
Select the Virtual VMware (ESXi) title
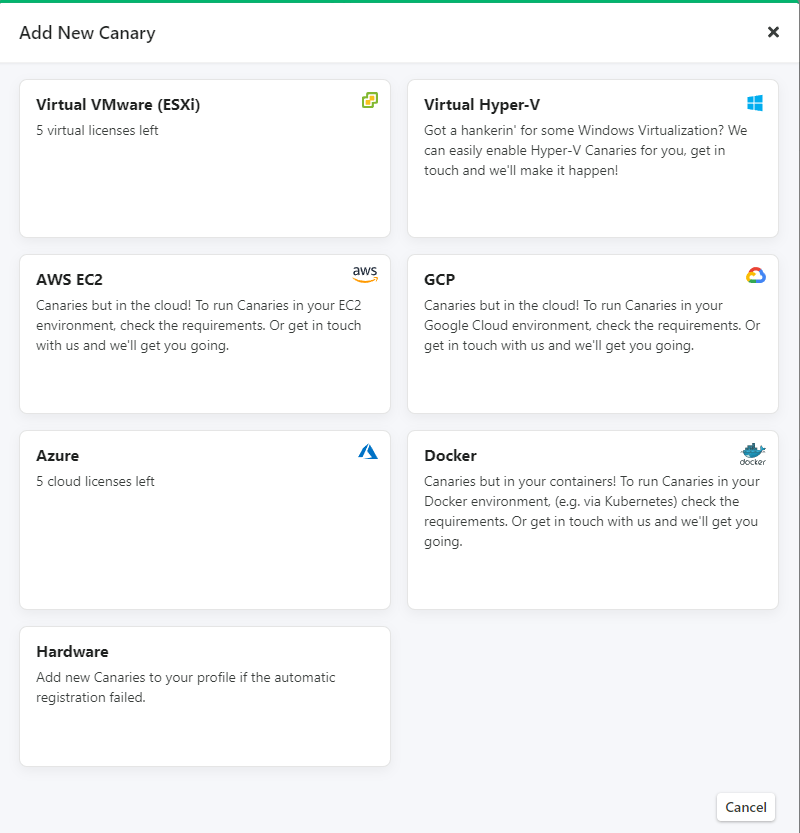pos(118,105)
